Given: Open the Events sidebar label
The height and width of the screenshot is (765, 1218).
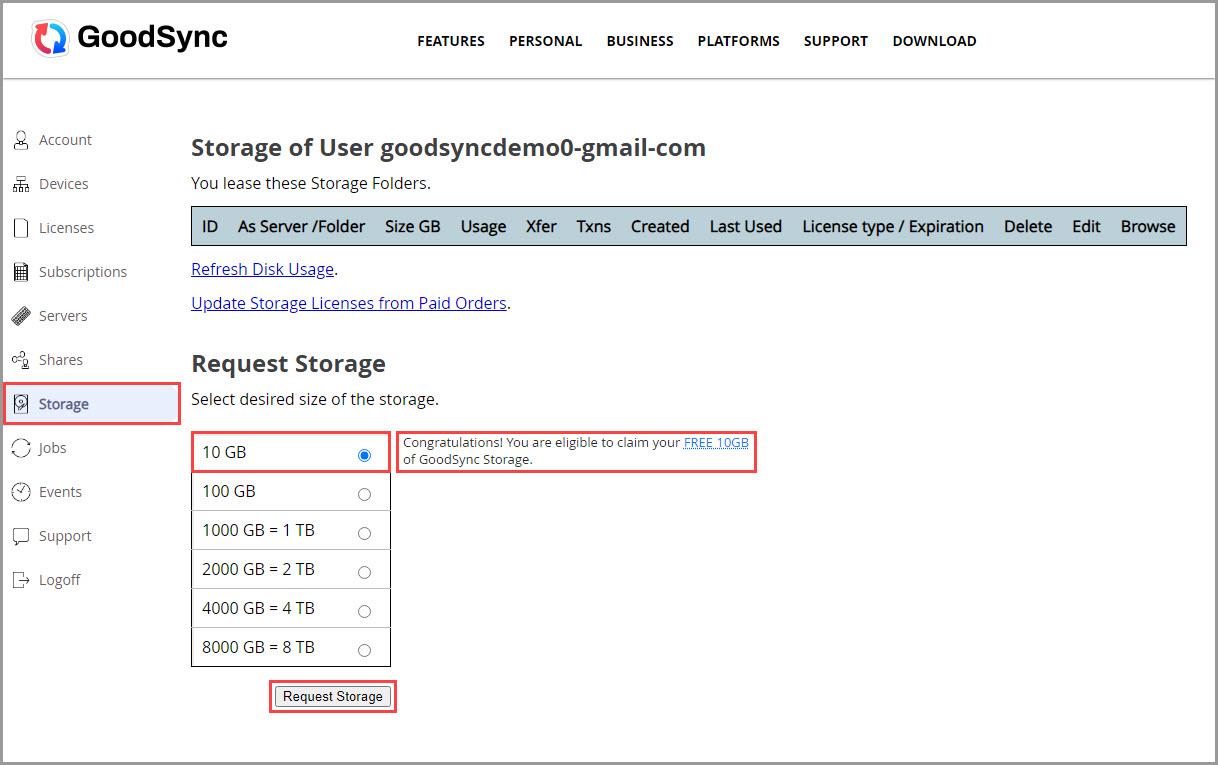Looking at the screenshot, I should coord(60,492).
